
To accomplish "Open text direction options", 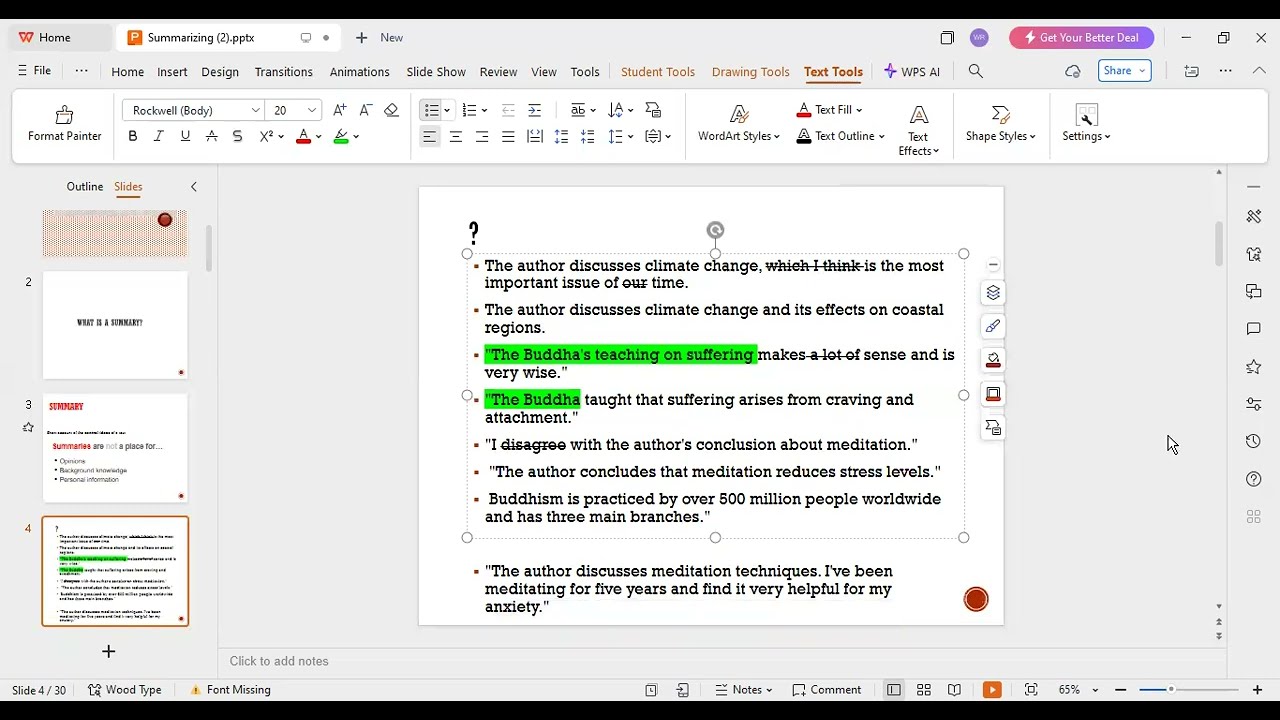I will pyautogui.click(x=621, y=110).
